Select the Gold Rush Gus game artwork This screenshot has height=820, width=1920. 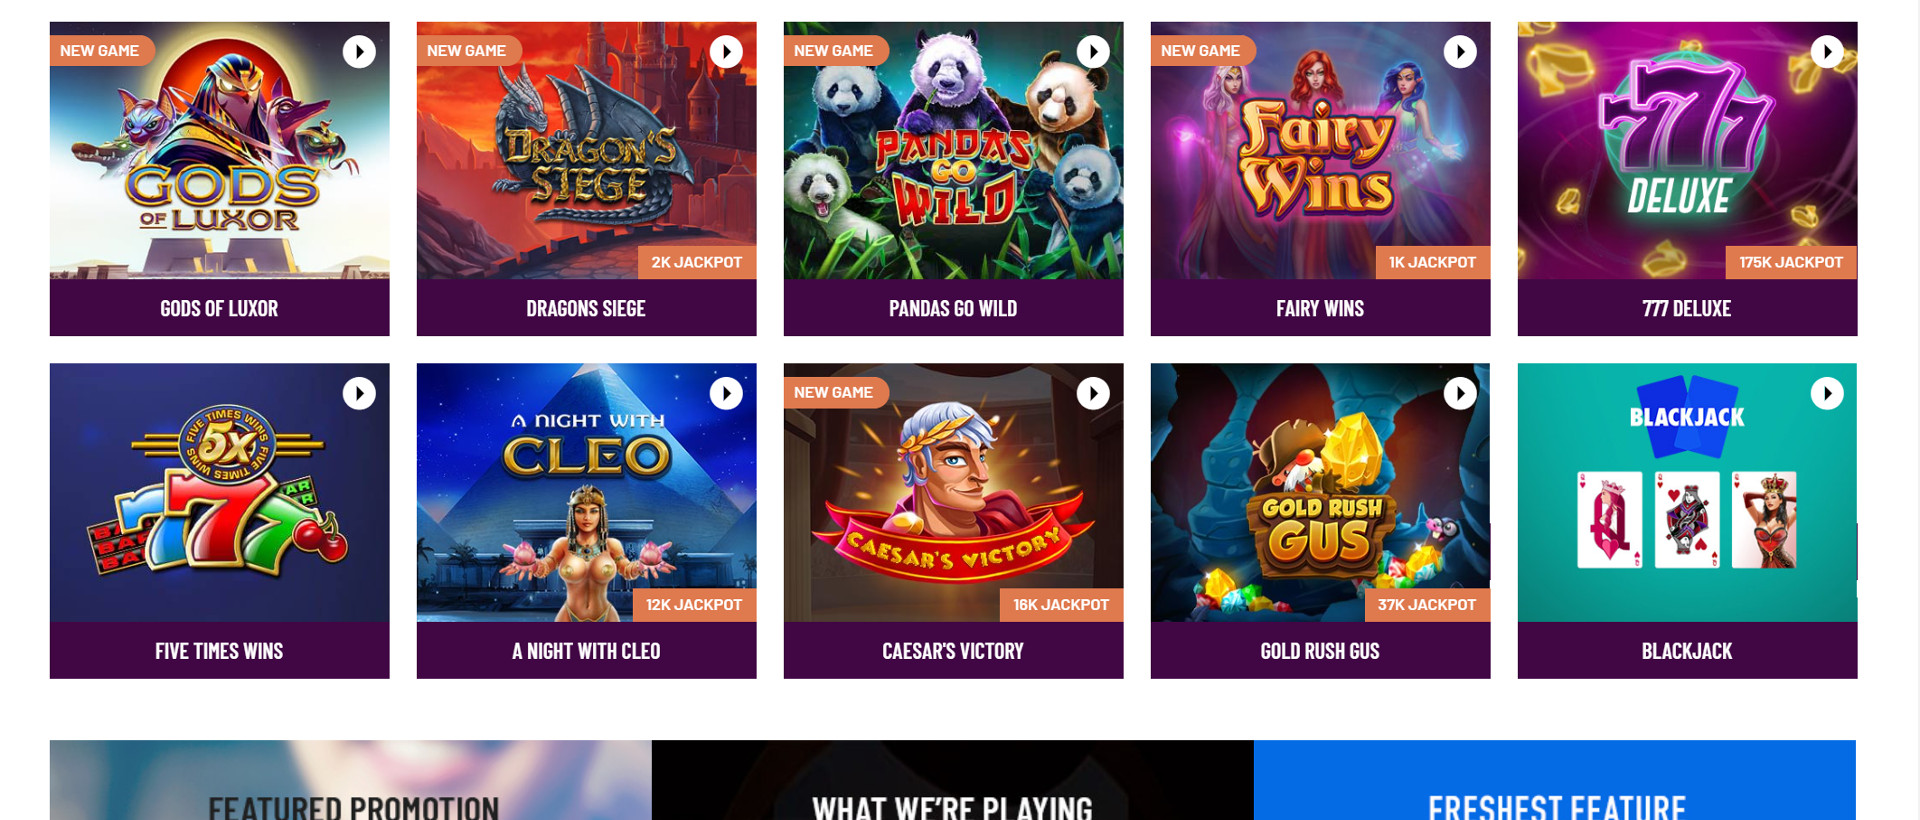click(1320, 492)
